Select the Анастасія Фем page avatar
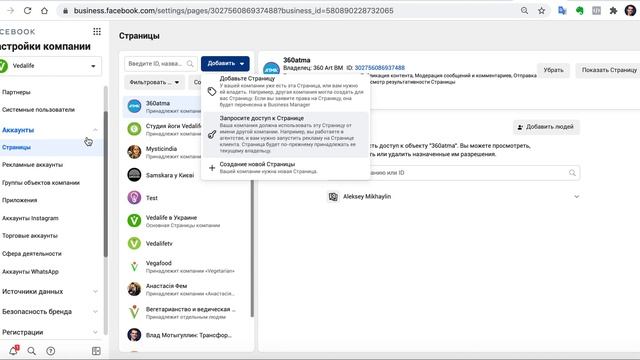The width and height of the screenshot is (640, 360). pyautogui.click(x=134, y=289)
